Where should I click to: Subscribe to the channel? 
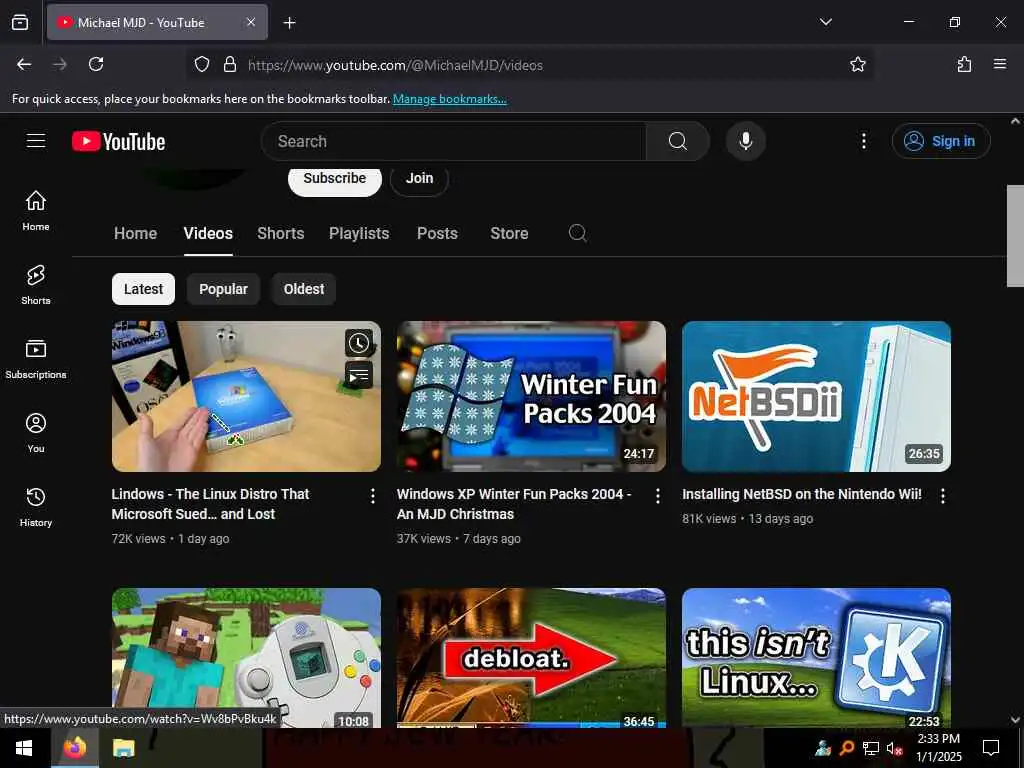334,180
